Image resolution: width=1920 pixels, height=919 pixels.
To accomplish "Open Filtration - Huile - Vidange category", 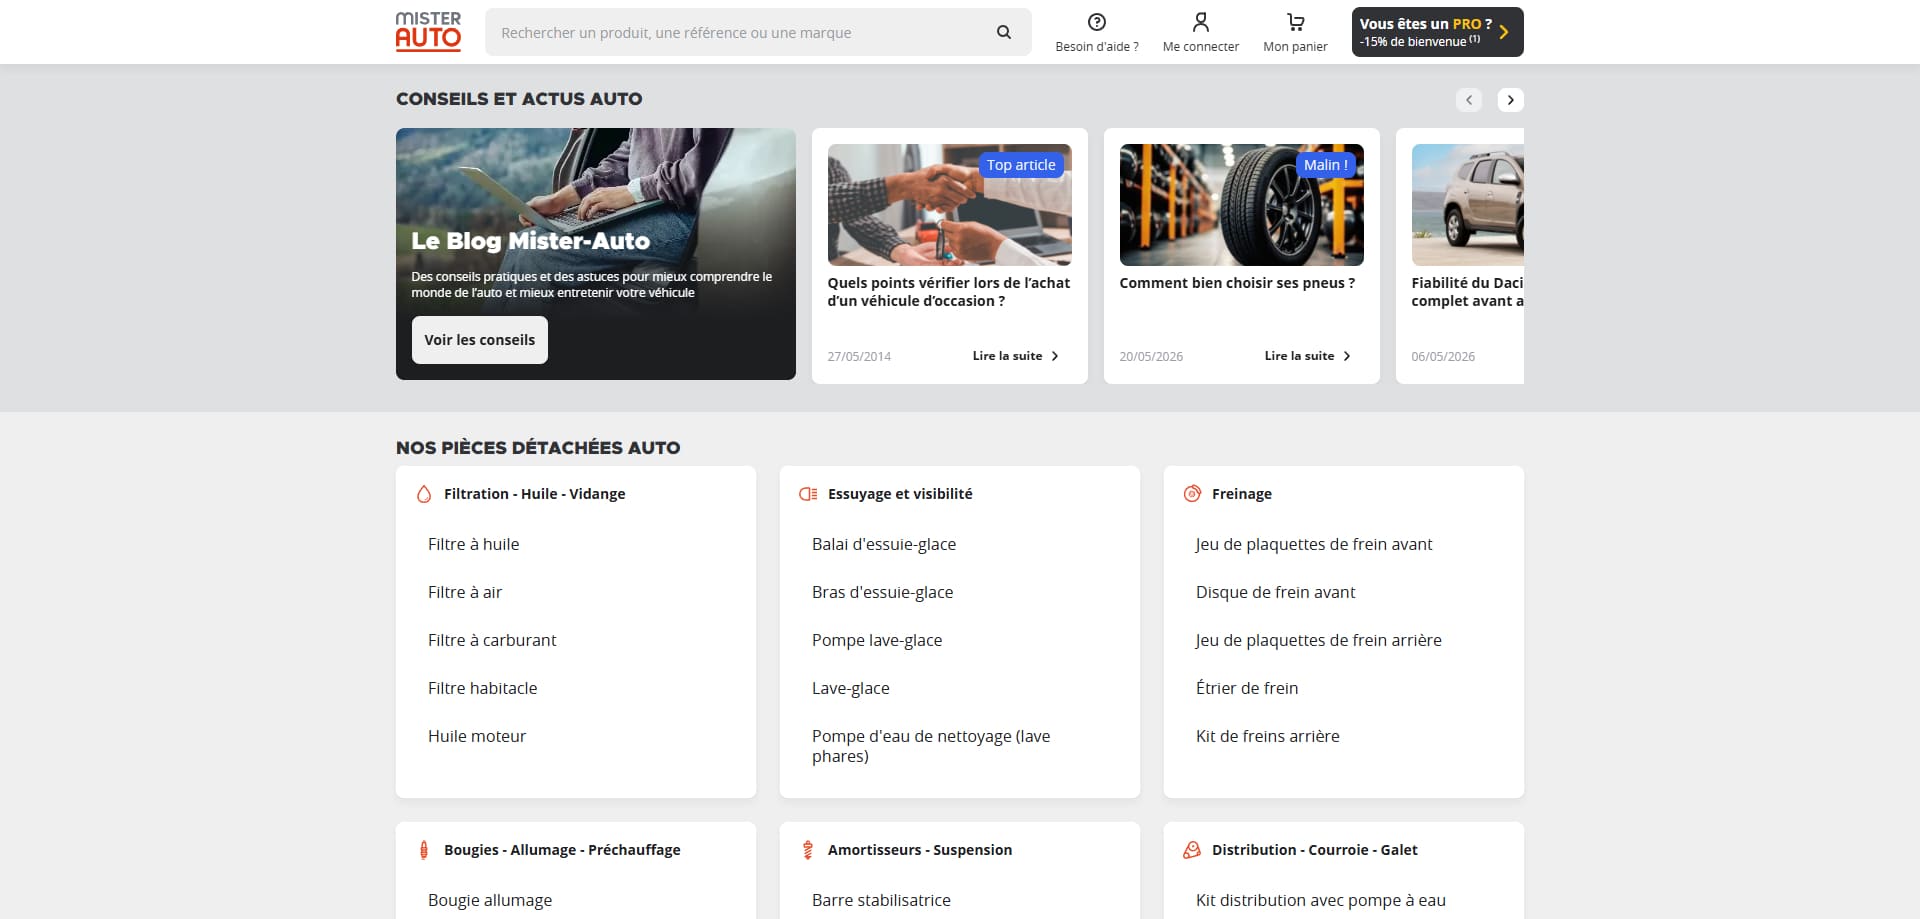I will coord(535,494).
